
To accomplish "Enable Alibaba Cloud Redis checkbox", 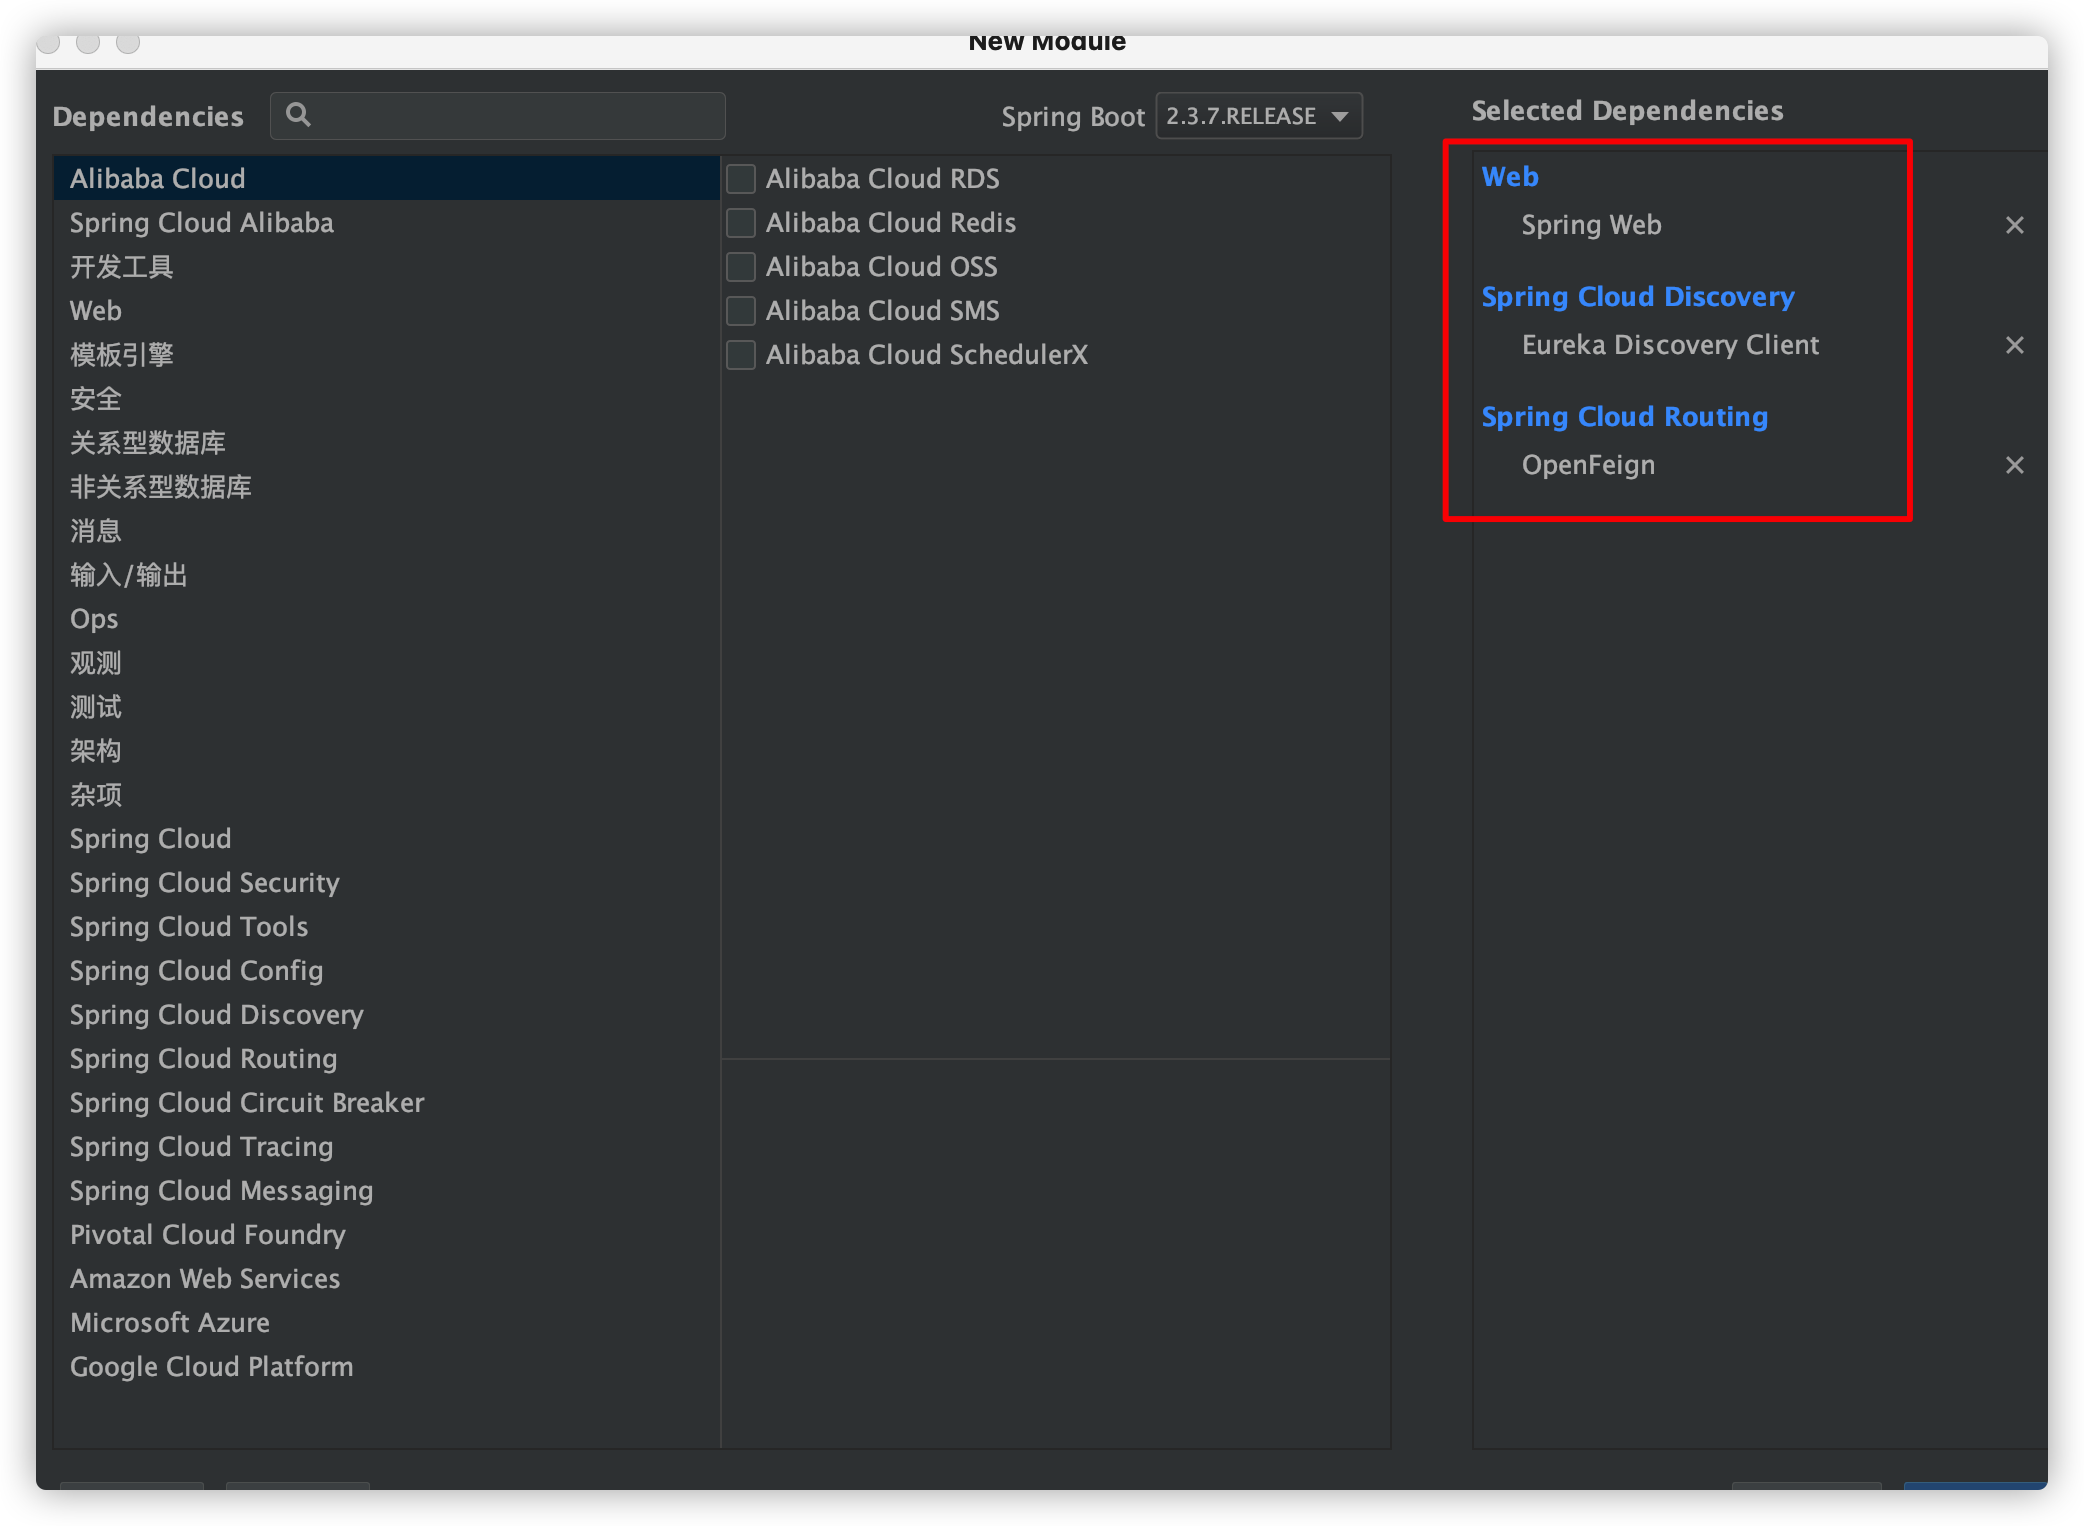I will point(740,223).
